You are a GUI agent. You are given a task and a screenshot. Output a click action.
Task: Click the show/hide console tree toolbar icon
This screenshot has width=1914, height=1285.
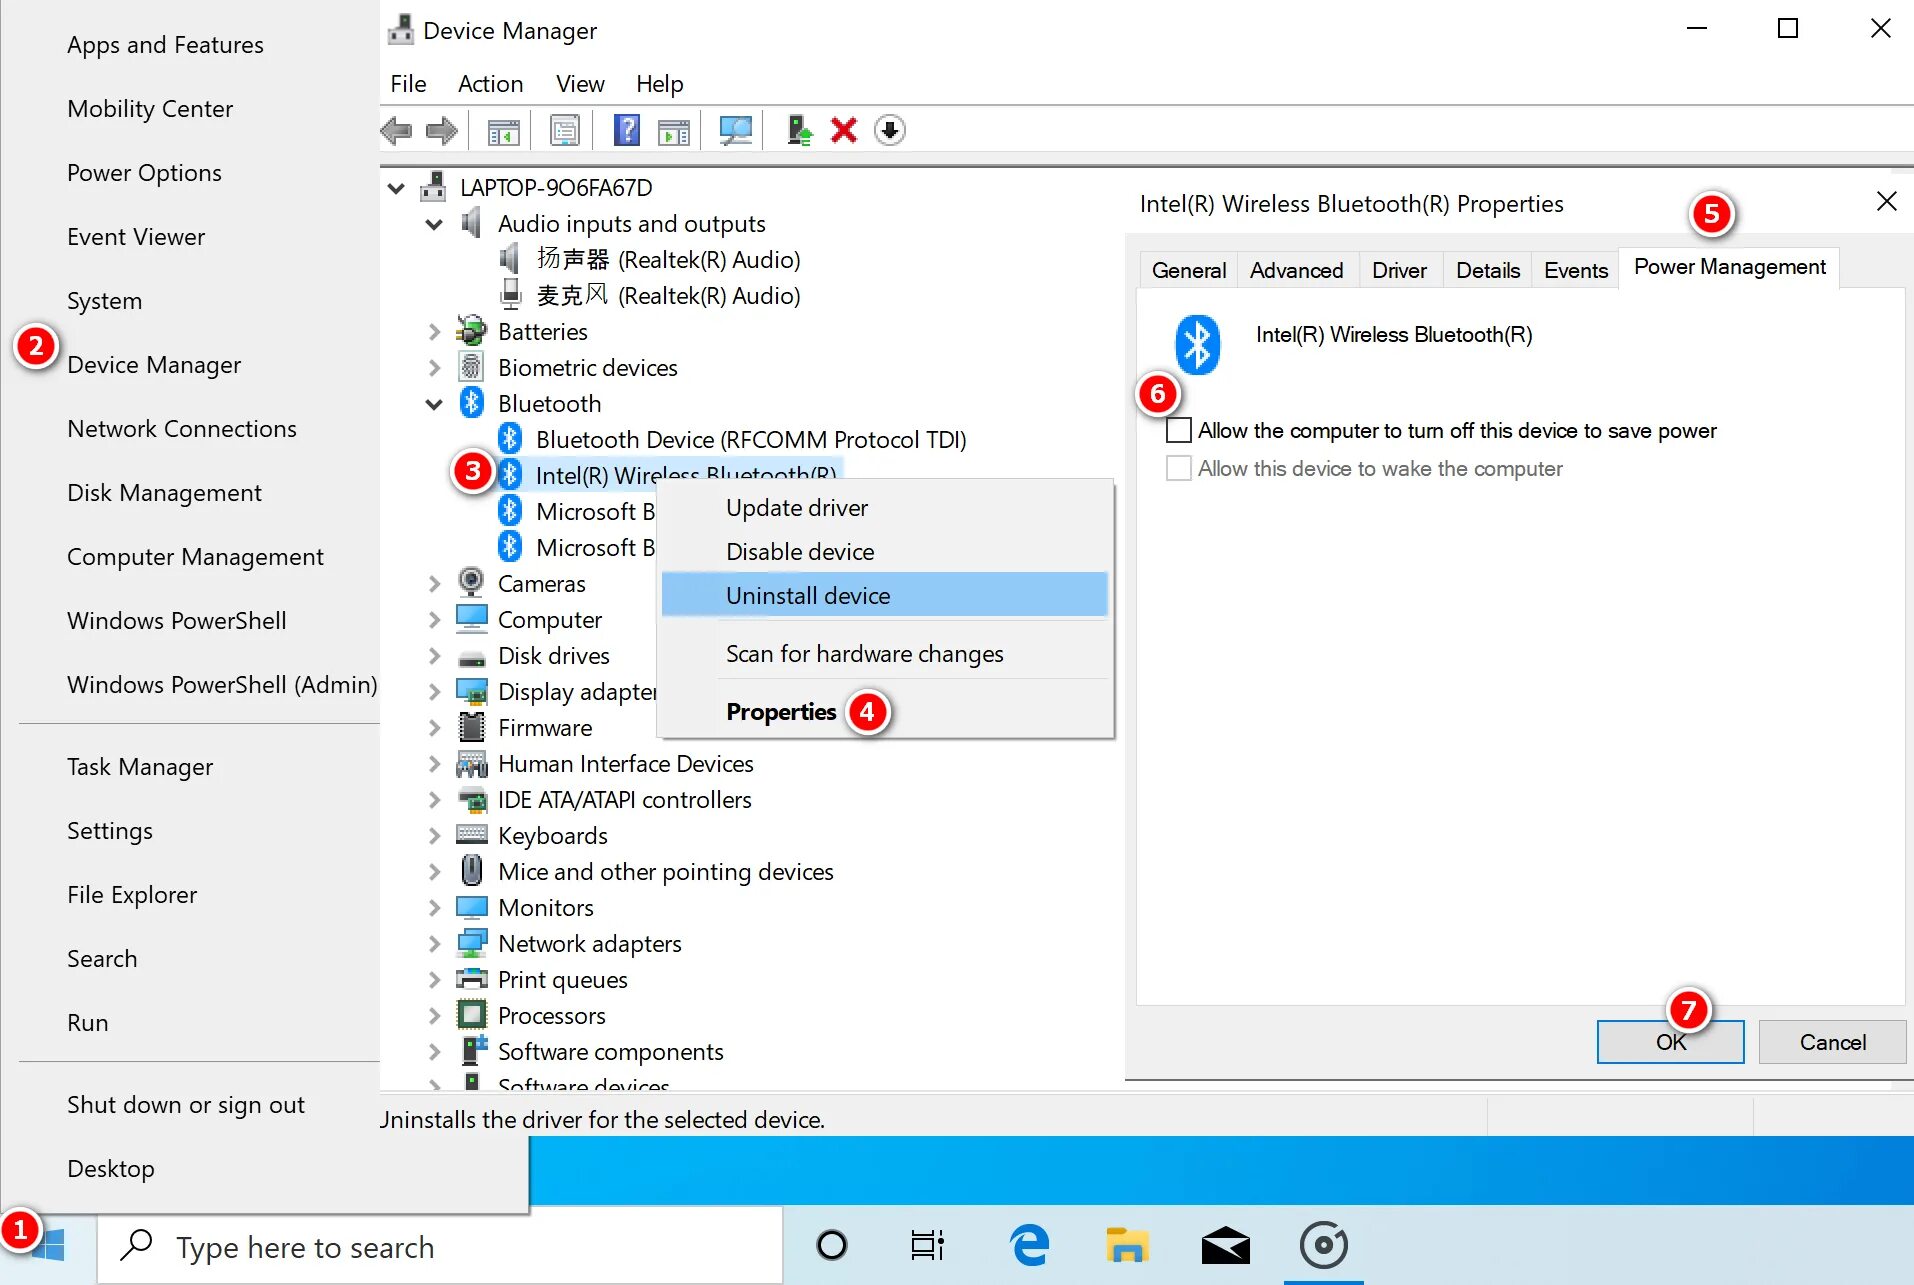(x=503, y=131)
